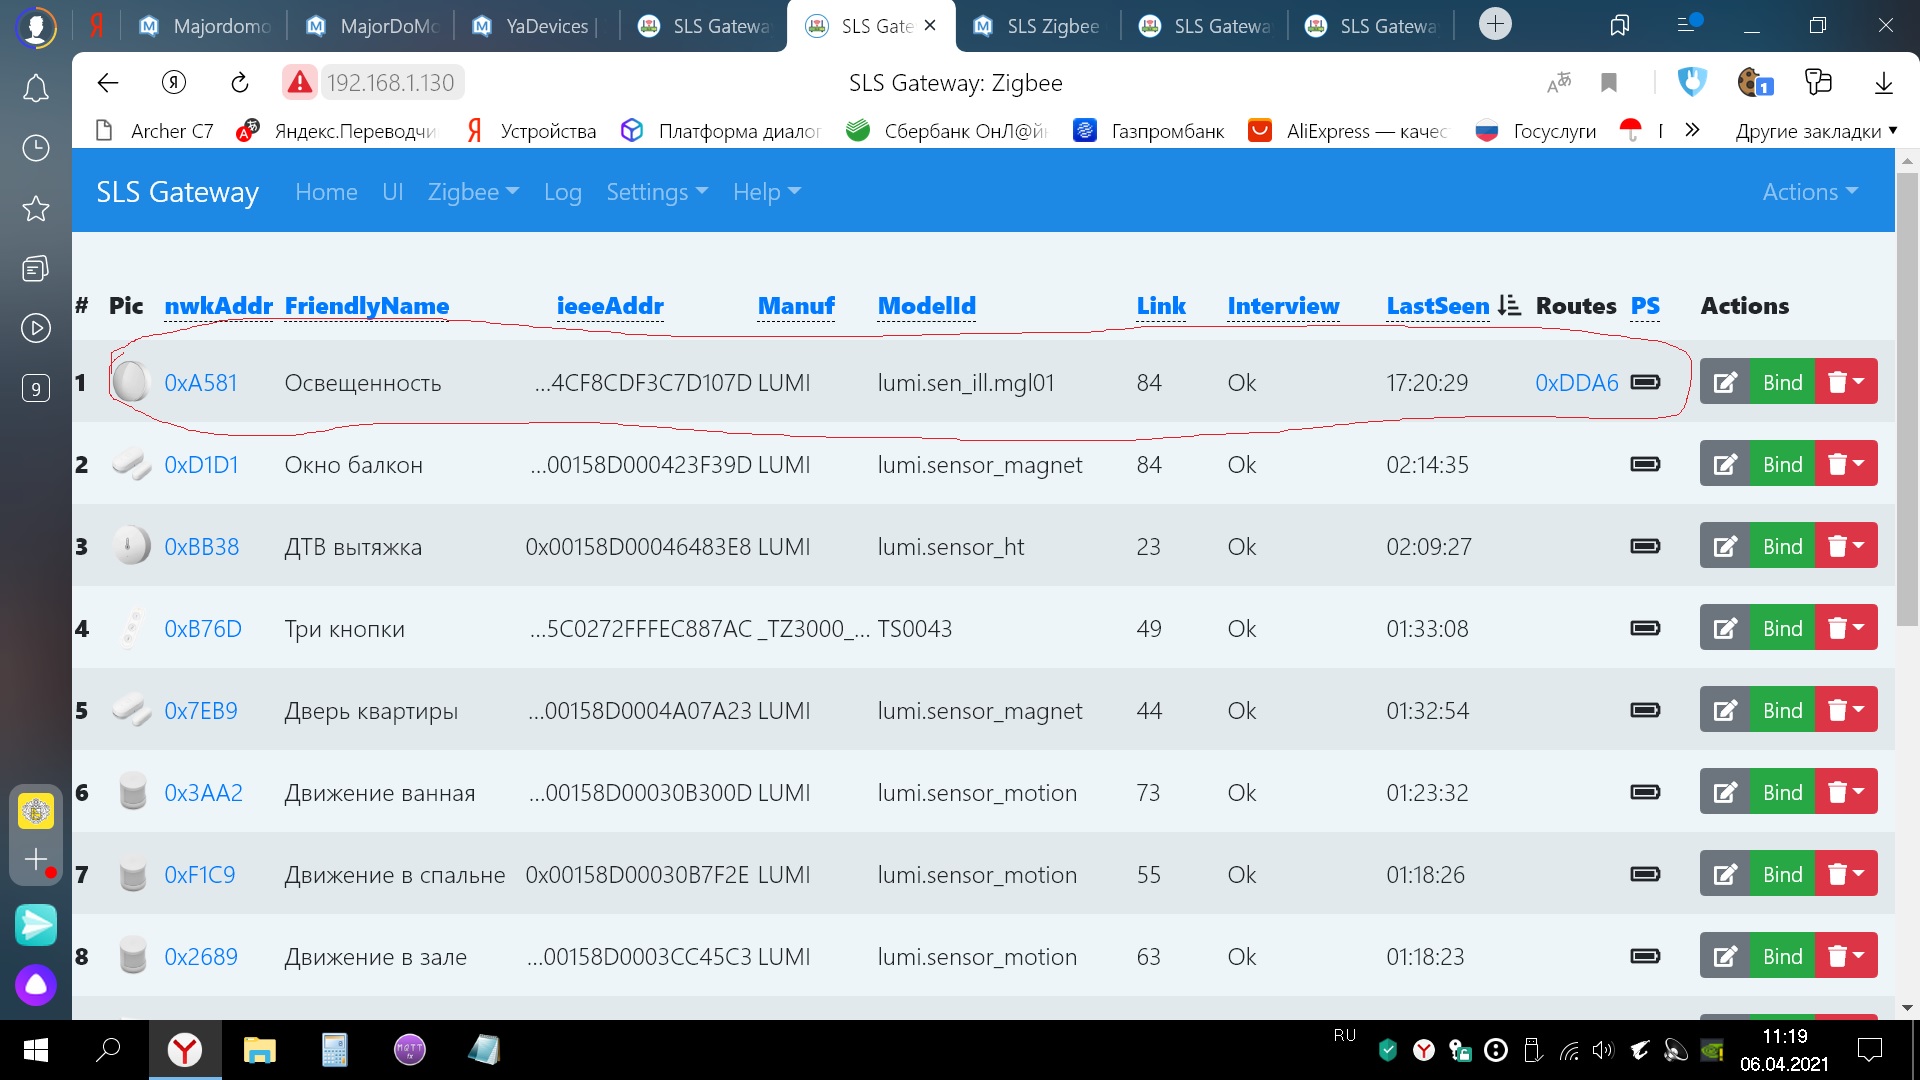The width and height of the screenshot is (1920, 1080).
Task: Click edit icon for Три кнопки row
Action: [1725, 628]
